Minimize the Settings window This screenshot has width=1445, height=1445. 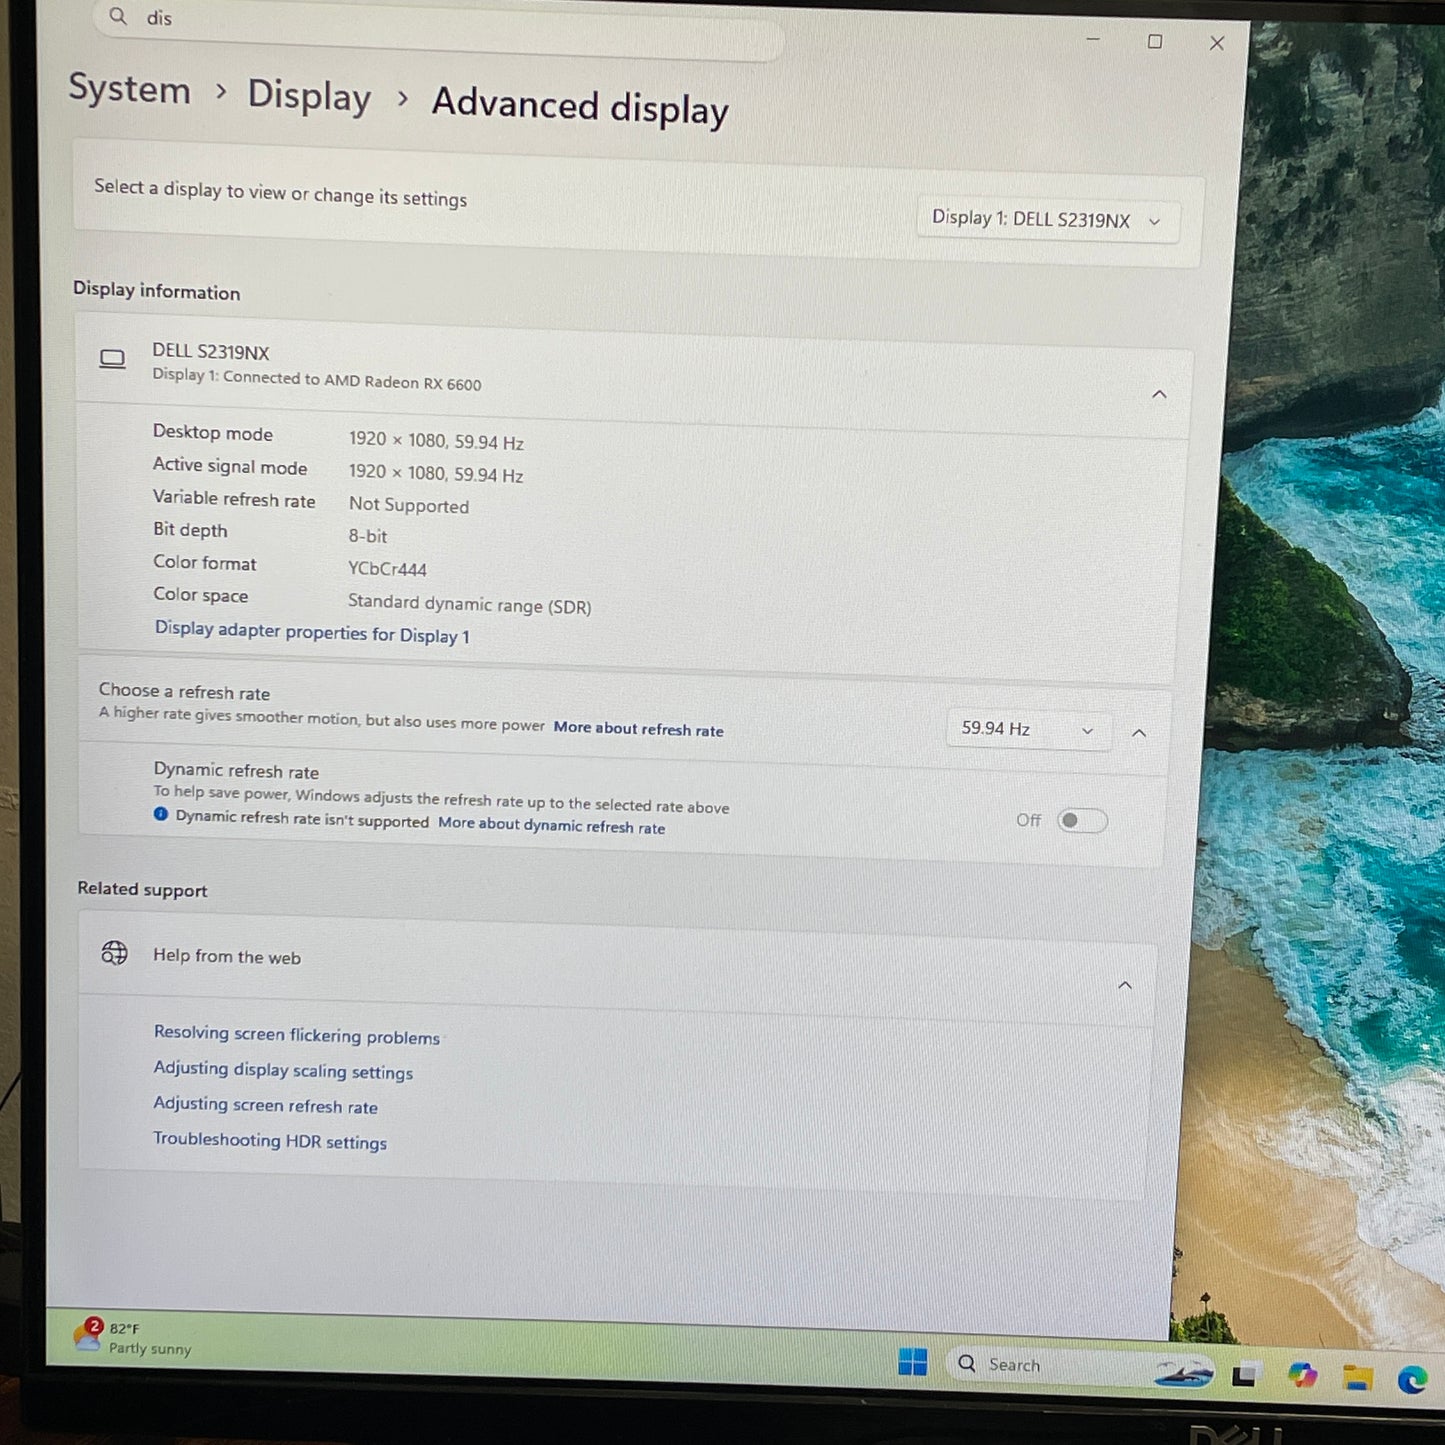tap(1093, 39)
